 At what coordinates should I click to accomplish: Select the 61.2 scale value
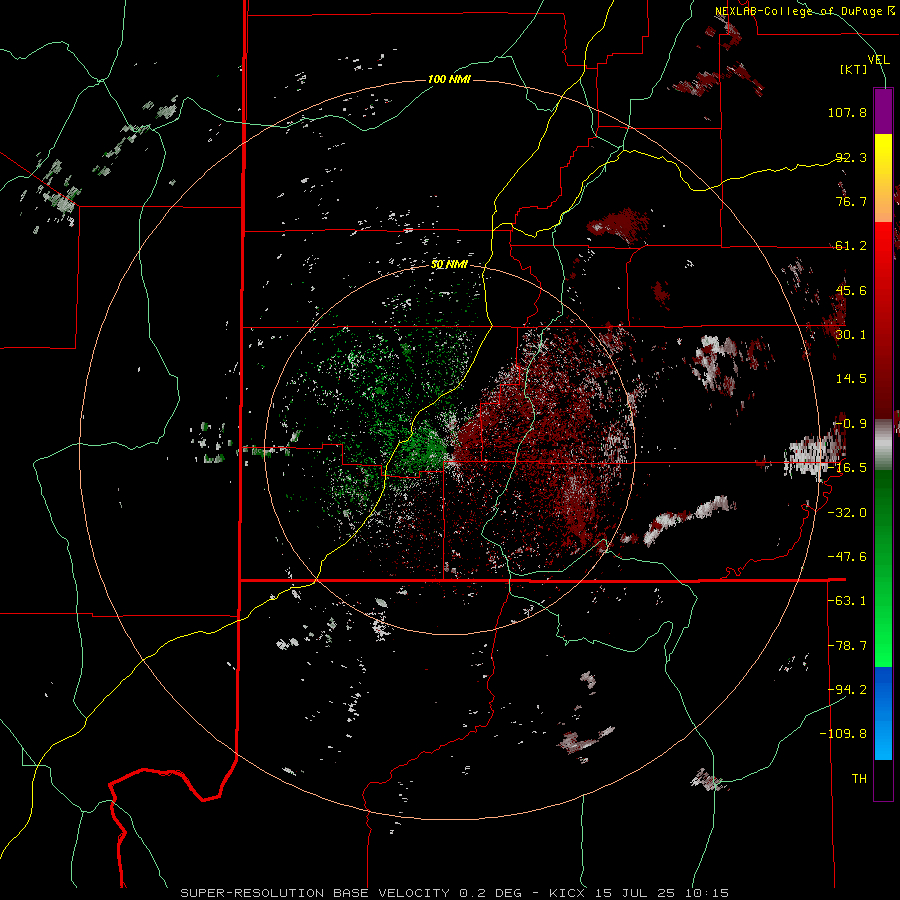click(851, 246)
